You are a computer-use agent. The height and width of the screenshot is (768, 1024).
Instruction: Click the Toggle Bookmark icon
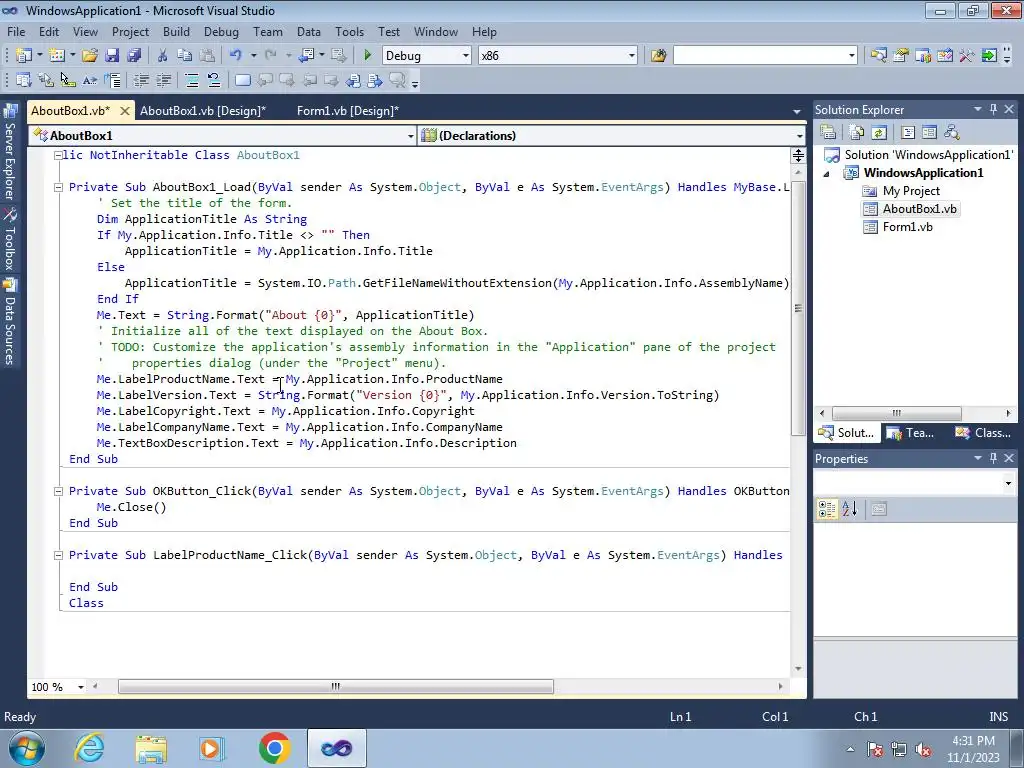tap(242, 80)
